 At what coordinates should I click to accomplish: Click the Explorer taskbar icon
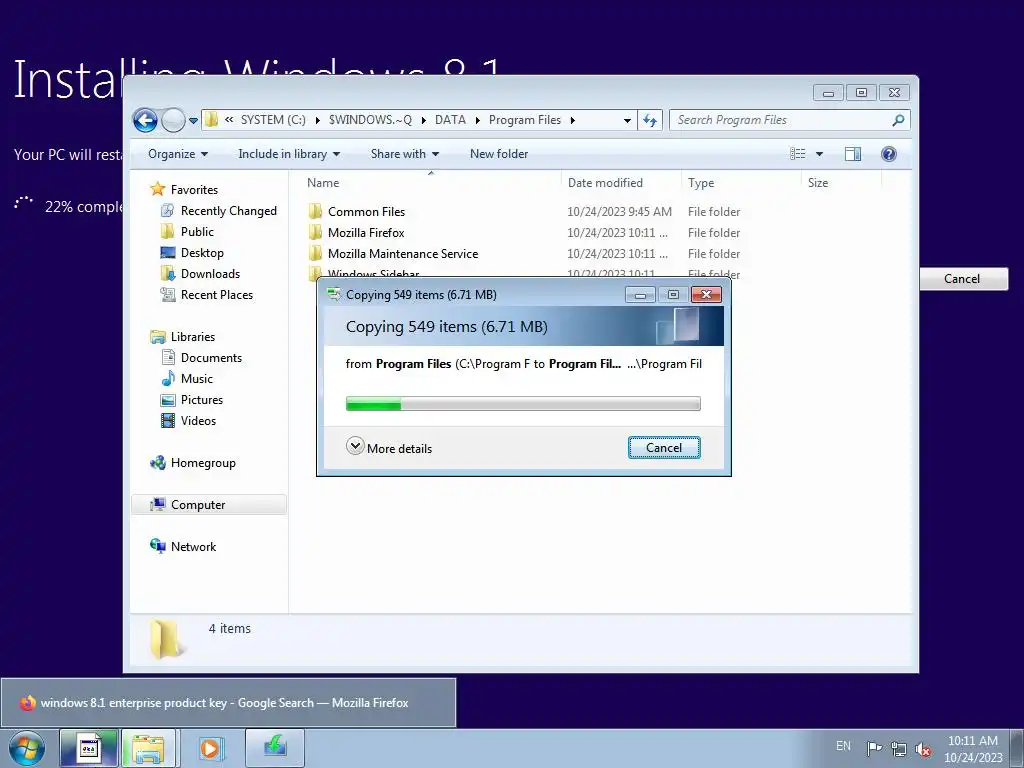click(148, 748)
